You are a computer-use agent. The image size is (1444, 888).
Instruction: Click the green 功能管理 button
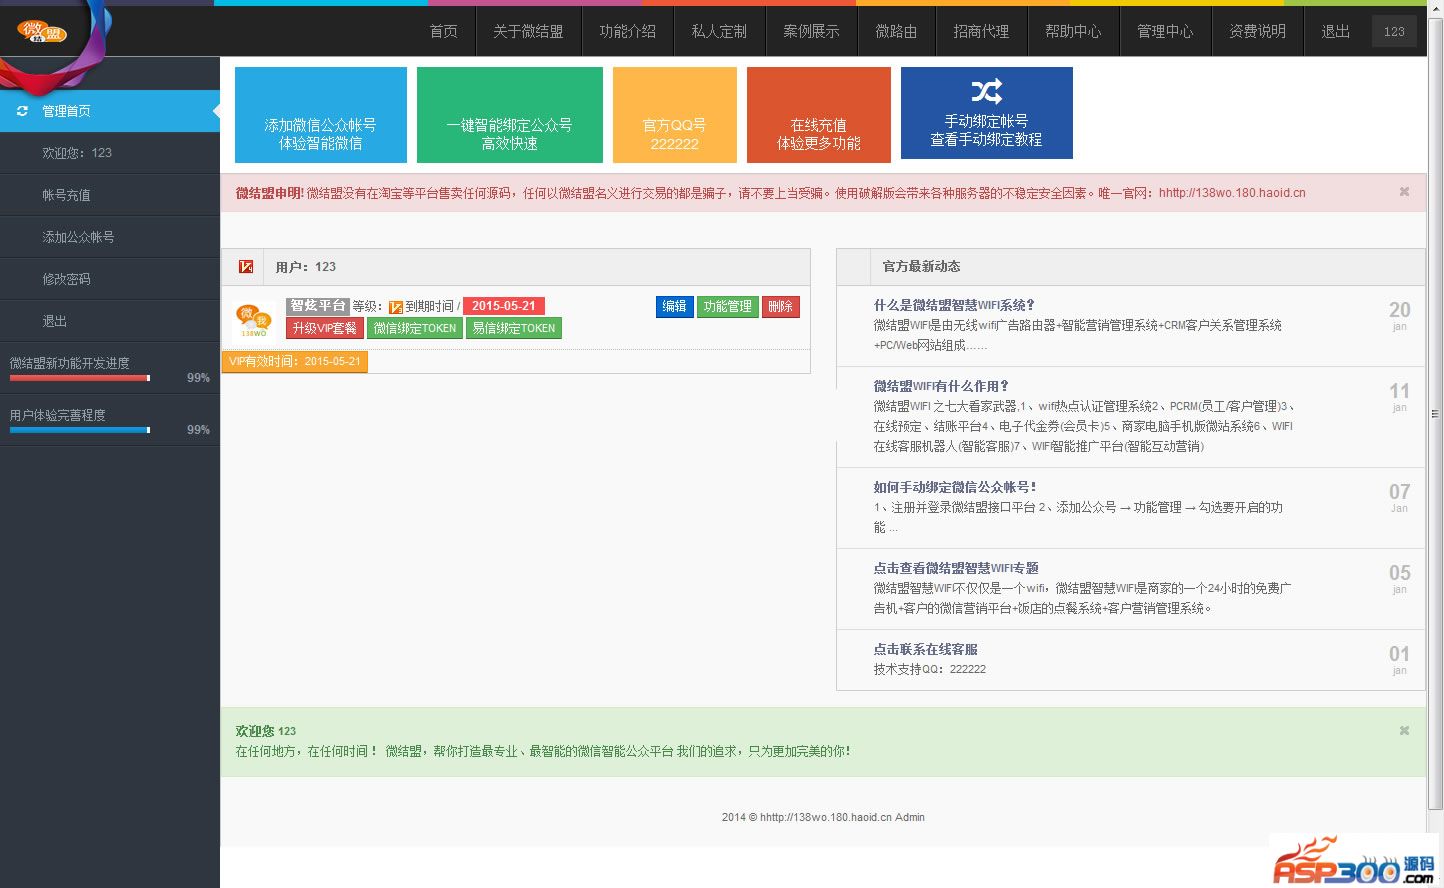click(727, 307)
